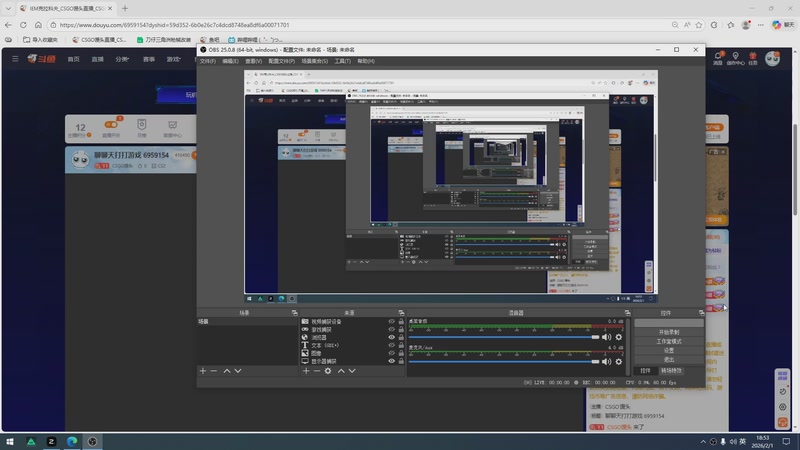This screenshot has width=800, height=450.
Task: Switch to the 转场特效 tab
Action: 671,371
